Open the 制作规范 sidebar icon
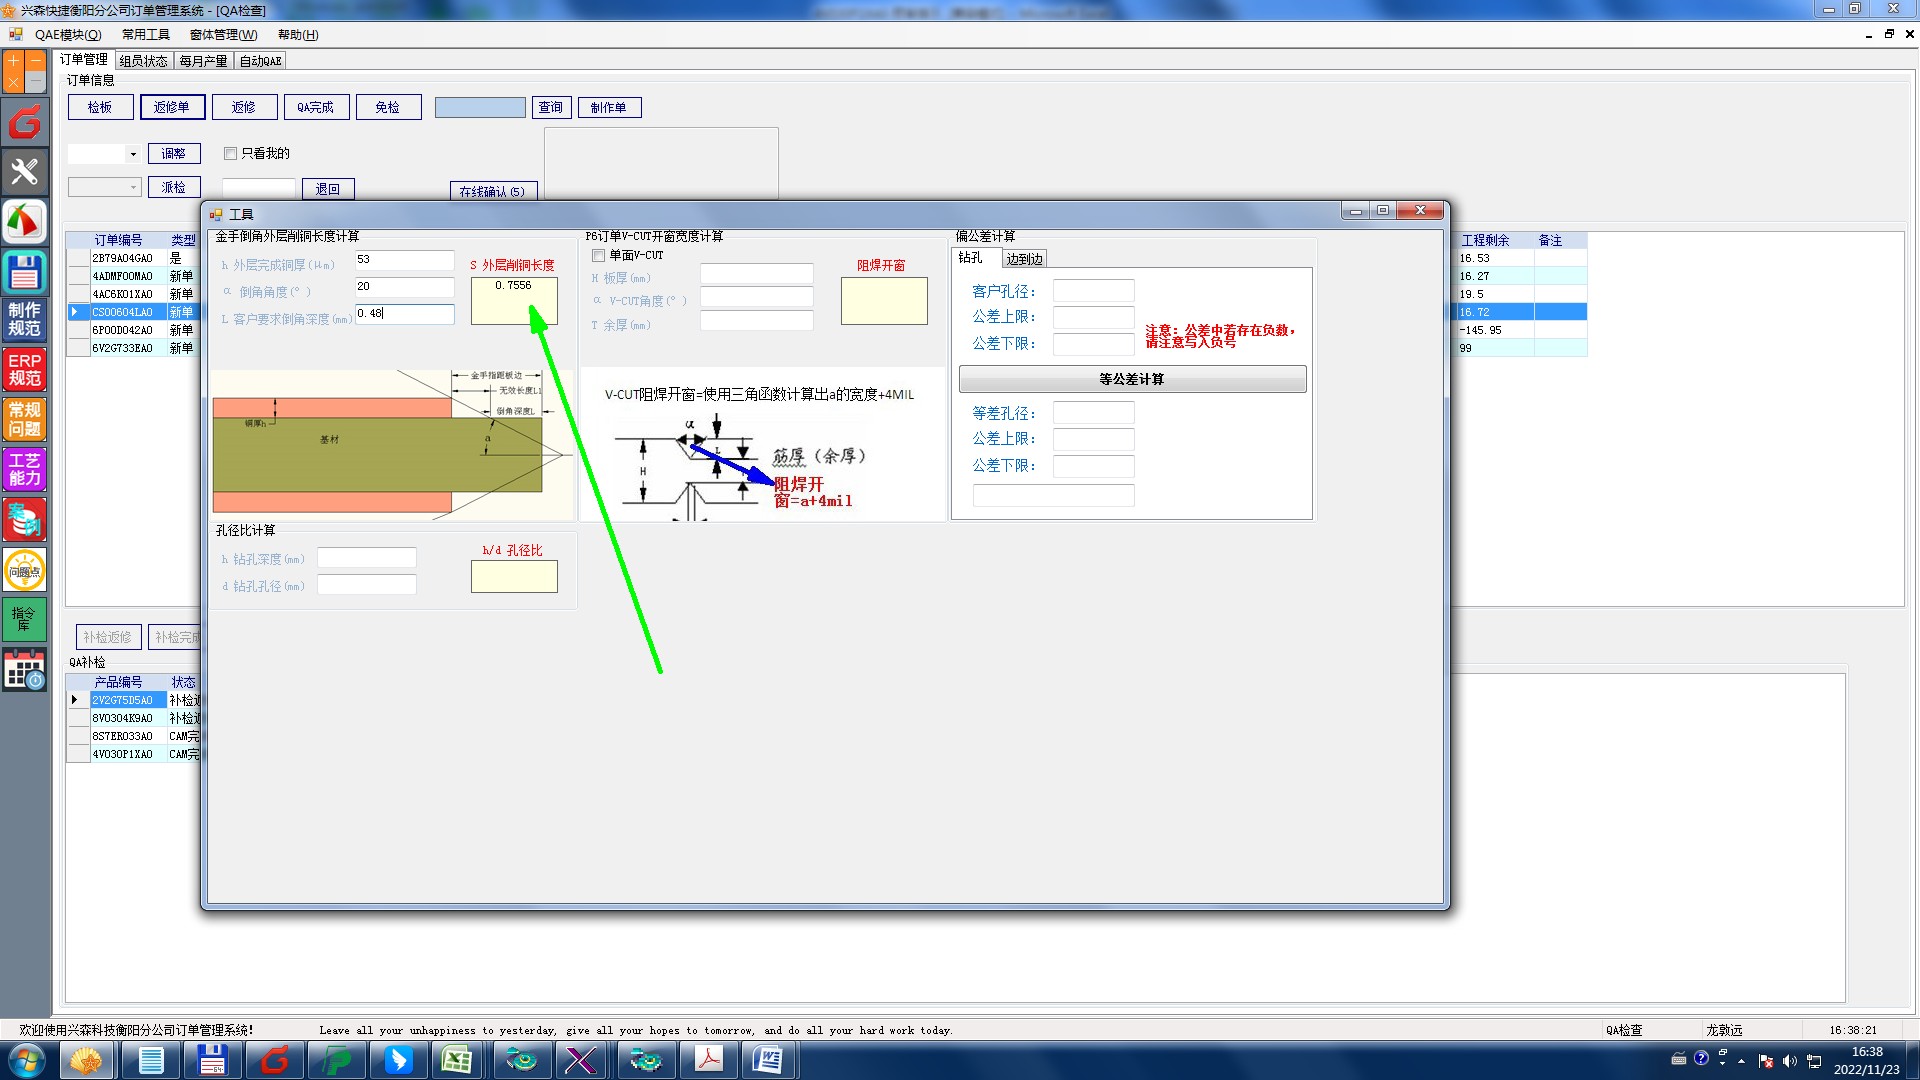1920x1080 pixels. (25, 320)
